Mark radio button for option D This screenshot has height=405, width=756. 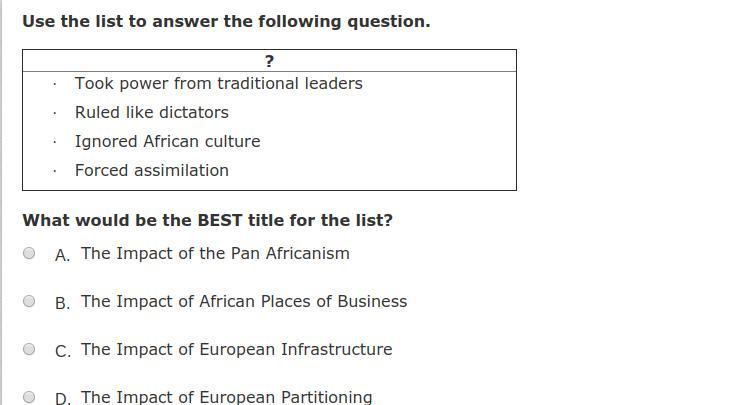click(29, 397)
